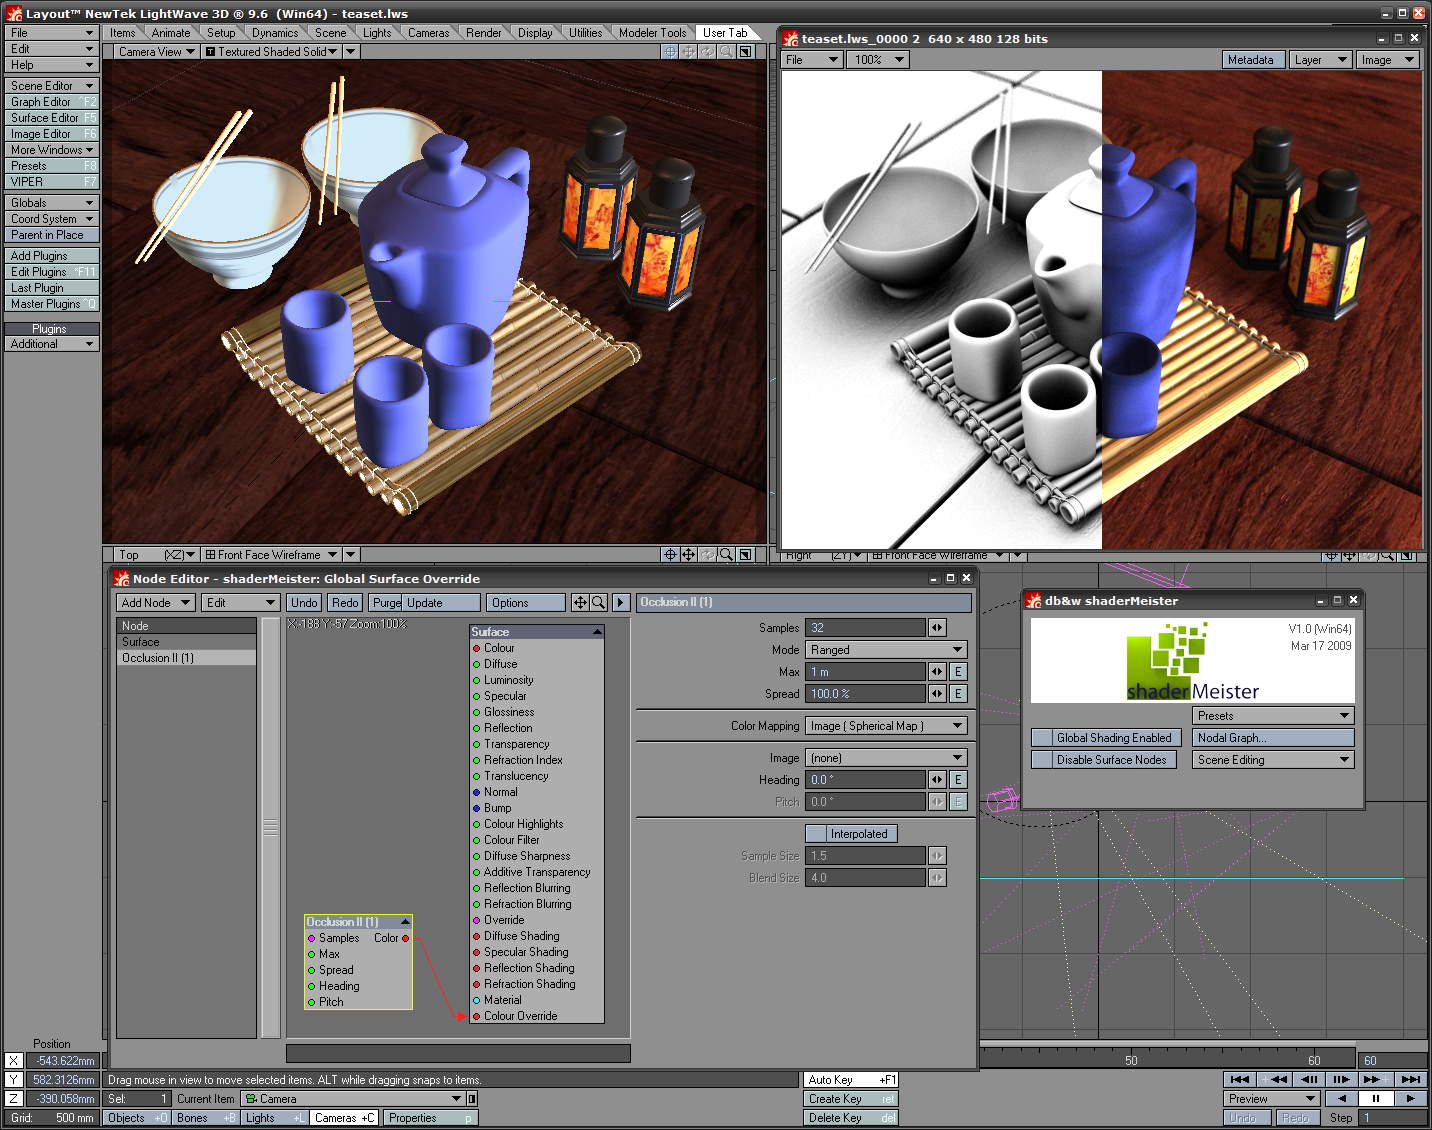Click the Node Editor pan arrows icon

tap(580, 603)
